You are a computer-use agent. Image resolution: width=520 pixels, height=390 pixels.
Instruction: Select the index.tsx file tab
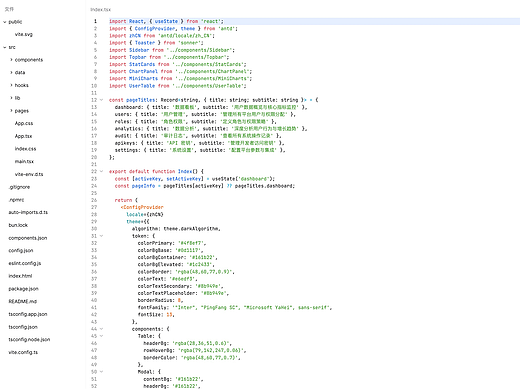tap(100, 10)
